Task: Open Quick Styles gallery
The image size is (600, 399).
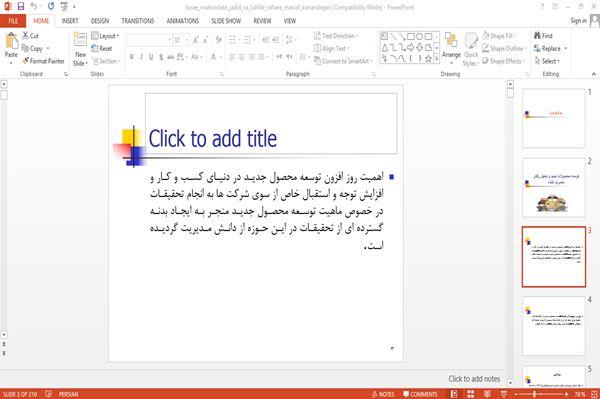Action: 471,50
